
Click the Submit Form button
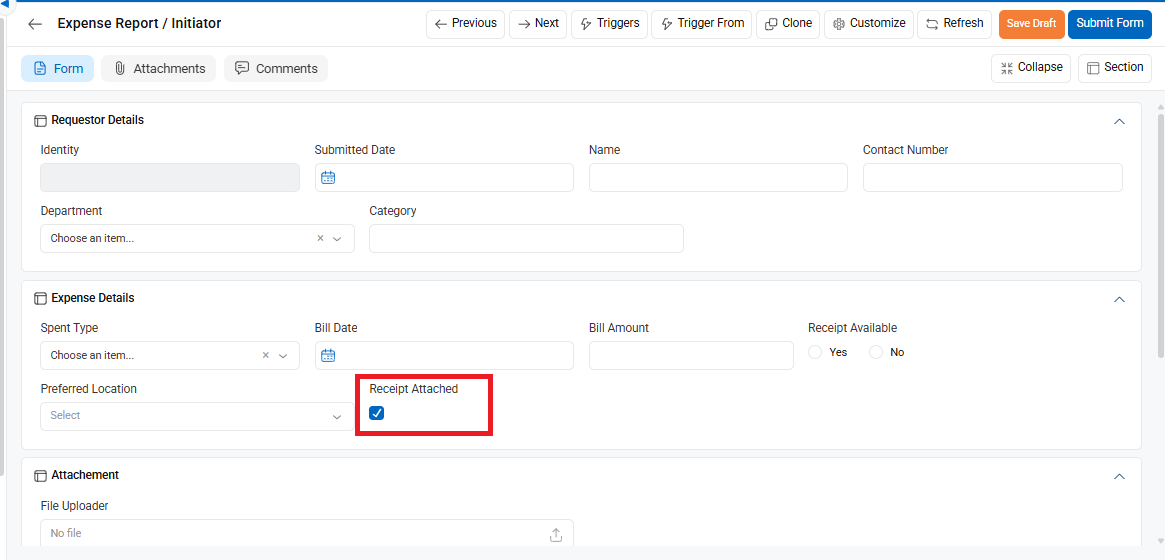pos(1109,24)
